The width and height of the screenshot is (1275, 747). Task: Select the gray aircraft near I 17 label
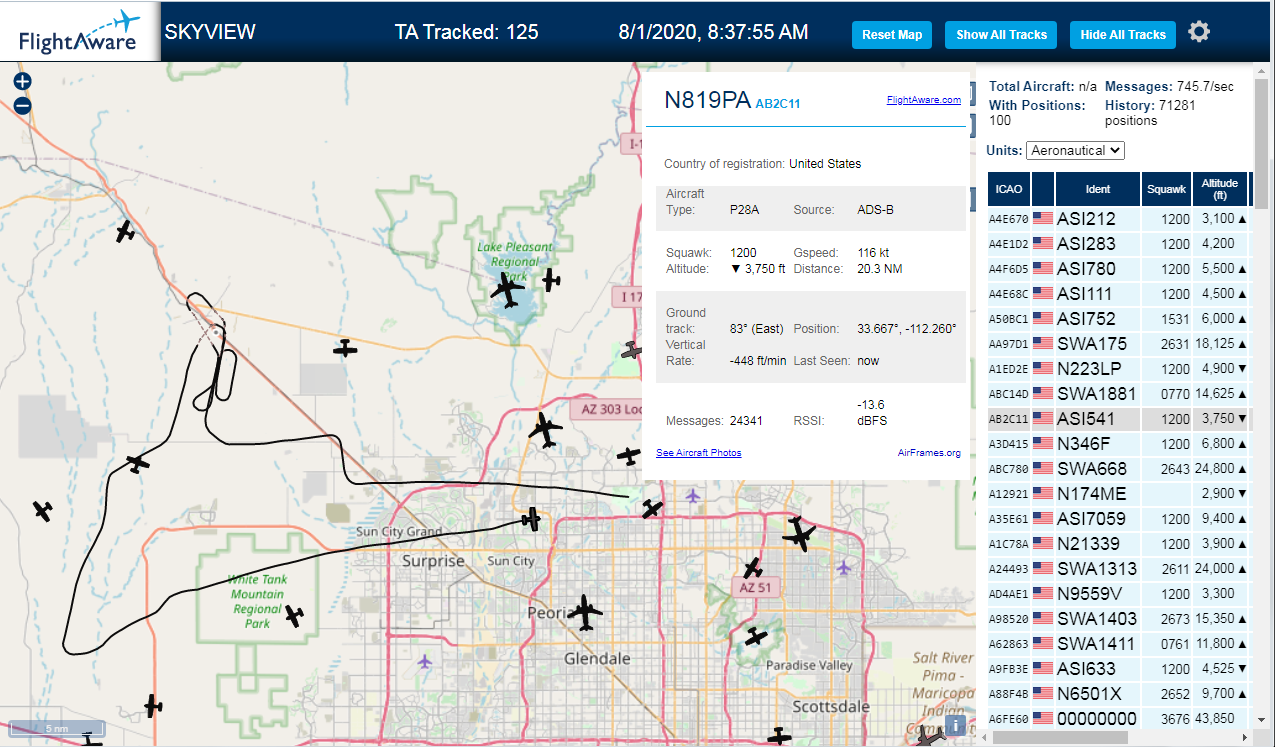(630, 350)
